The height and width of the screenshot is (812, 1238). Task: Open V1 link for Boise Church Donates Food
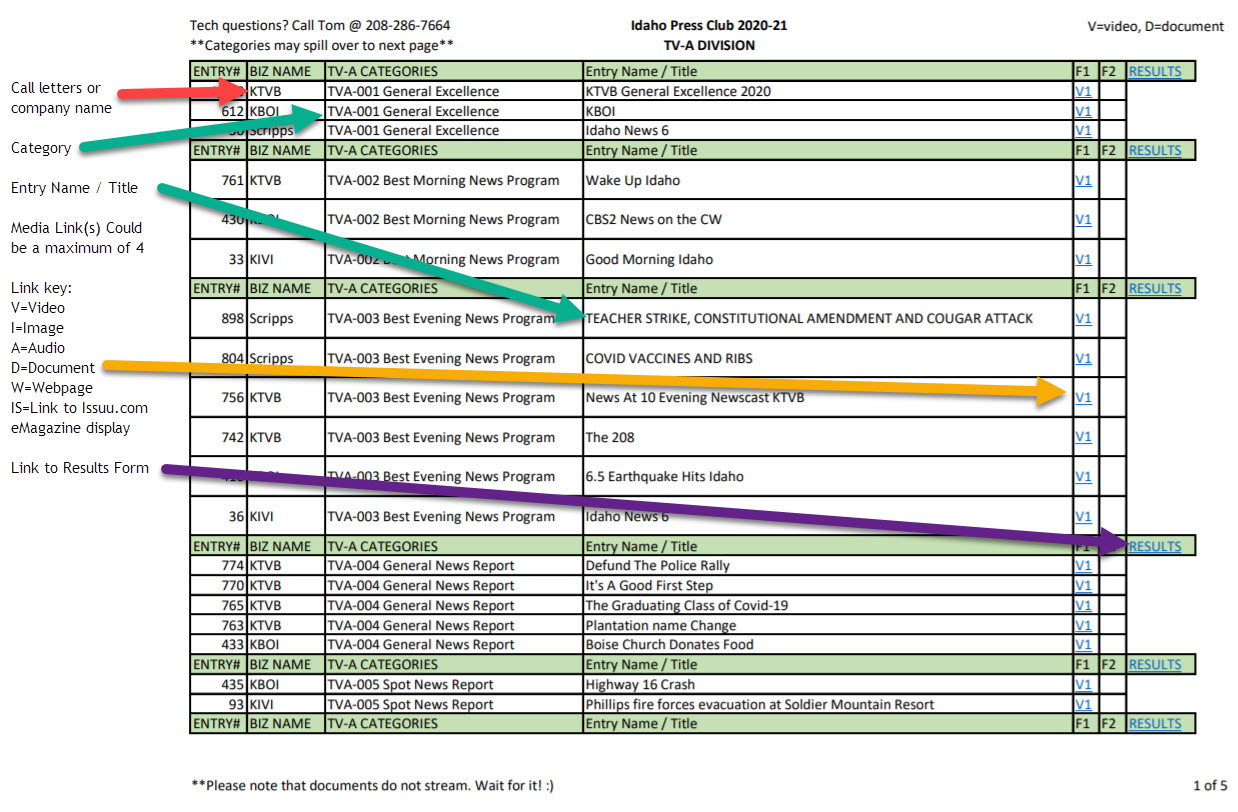click(1083, 645)
